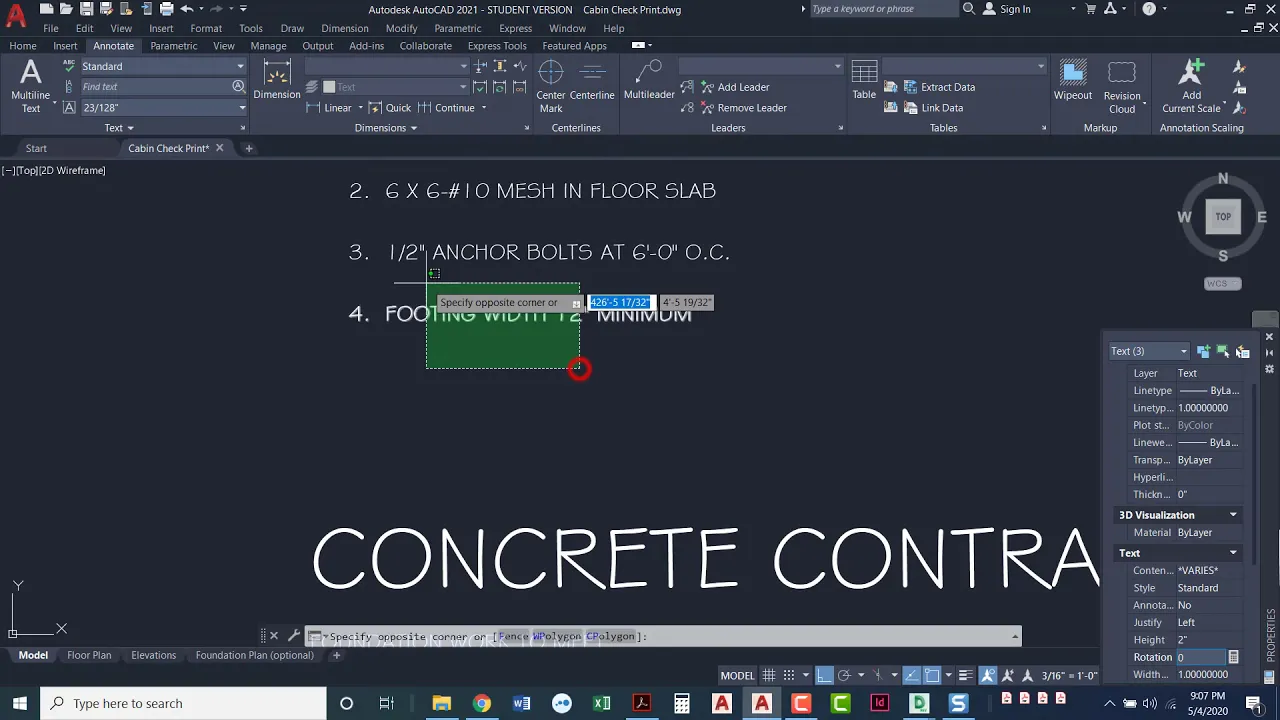Select the Multileader tool
This screenshot has height=720, width=1280.
pos(649,80)
